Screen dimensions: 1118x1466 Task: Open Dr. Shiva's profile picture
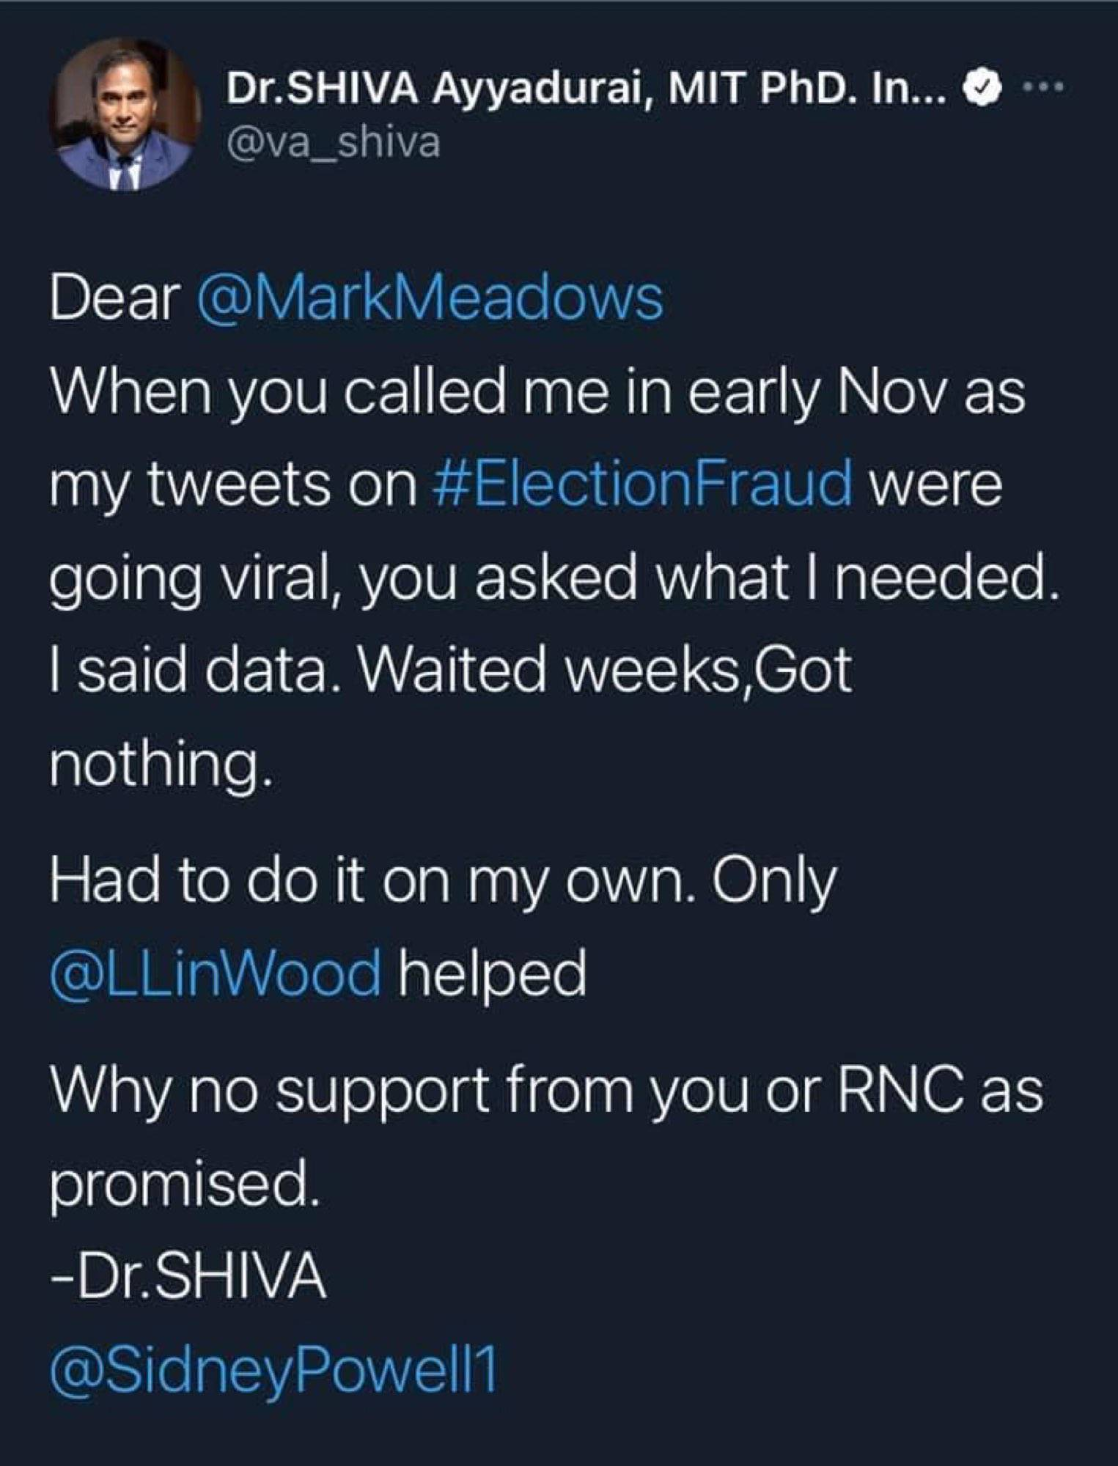(x=126, y=115)
